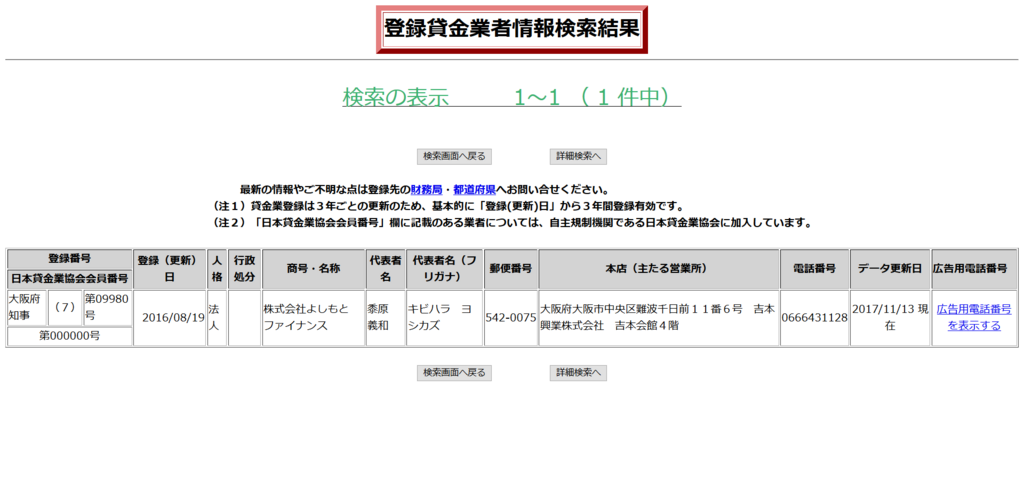The width and height of the screenshot is (1024, 484).
Task: Select the （7） renewal count cell
Action: click(x=65, y=308)
